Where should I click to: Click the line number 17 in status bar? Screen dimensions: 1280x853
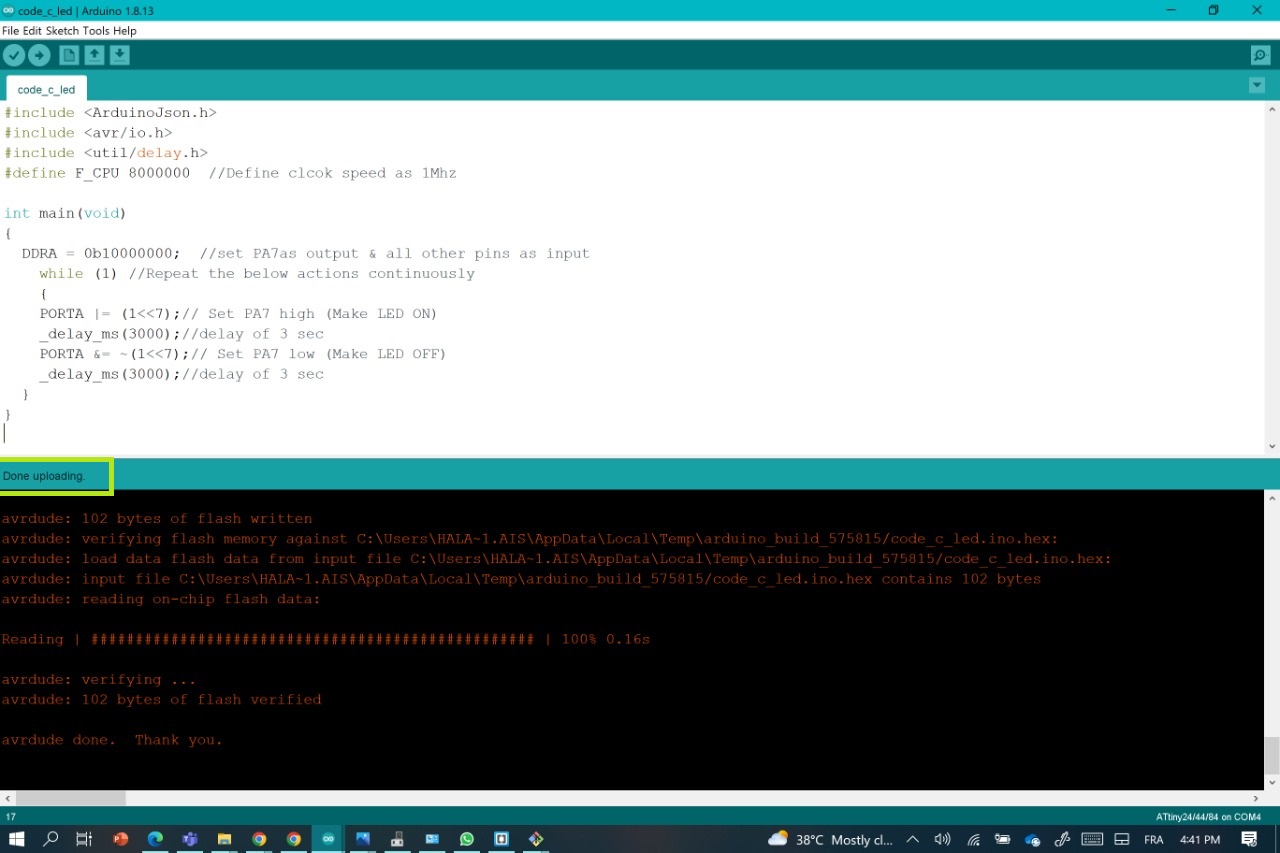pos(11,817)
